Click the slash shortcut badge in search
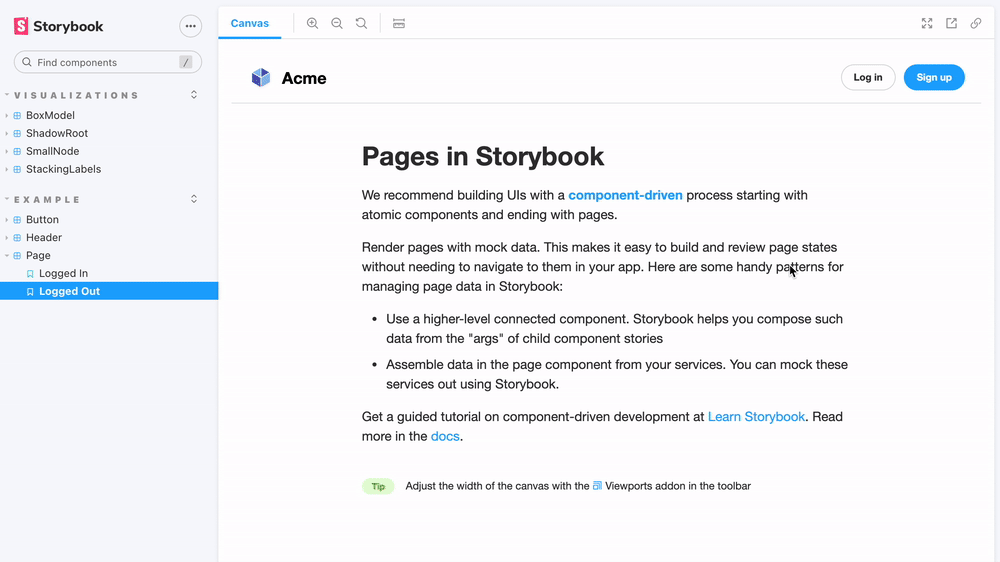The image size is (1000, 562). (x=186, y=62)
